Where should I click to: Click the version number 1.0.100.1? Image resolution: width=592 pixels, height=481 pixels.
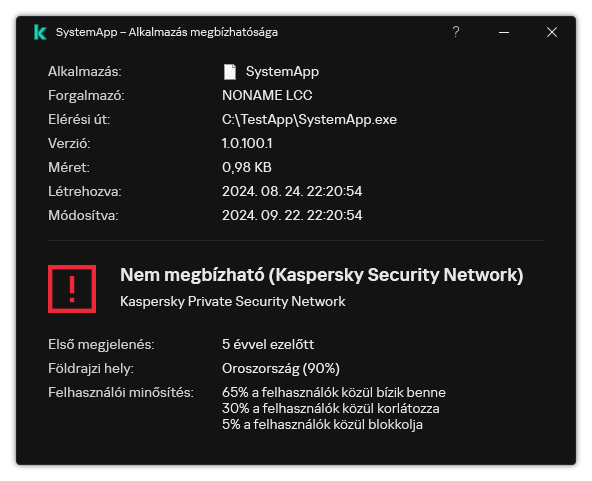(x=247, y=143)
